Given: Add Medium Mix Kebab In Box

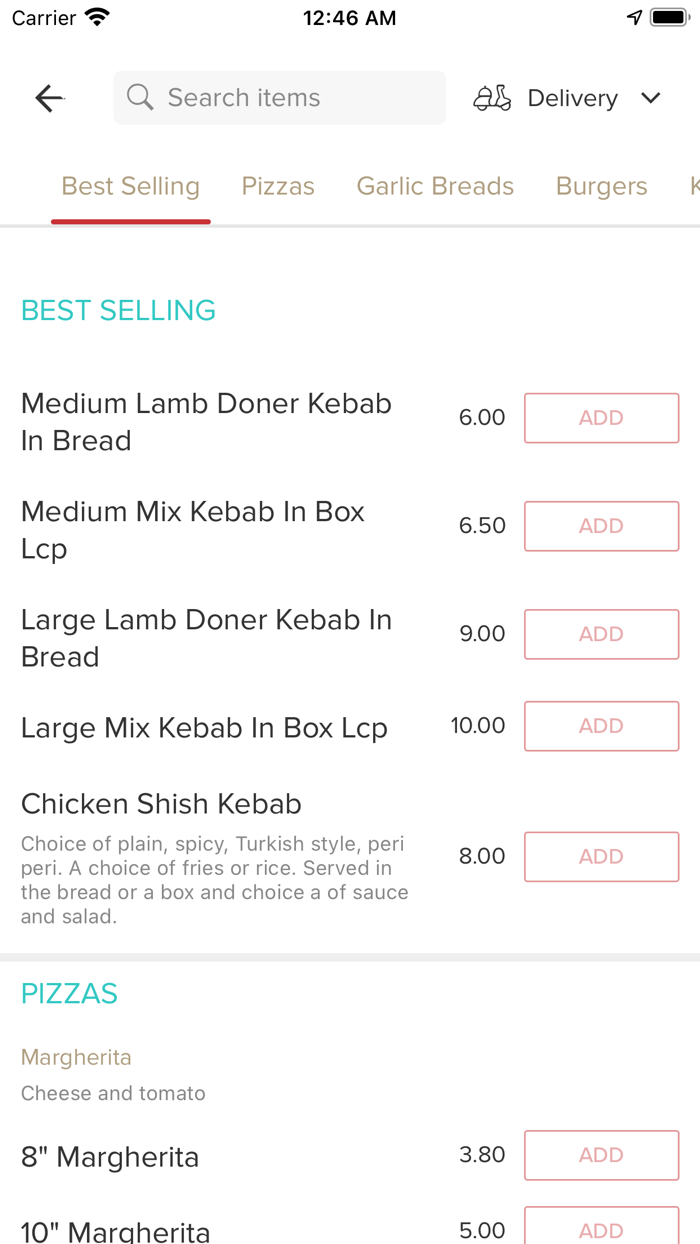Looking at the screenshot, I should tap(601, 526).
